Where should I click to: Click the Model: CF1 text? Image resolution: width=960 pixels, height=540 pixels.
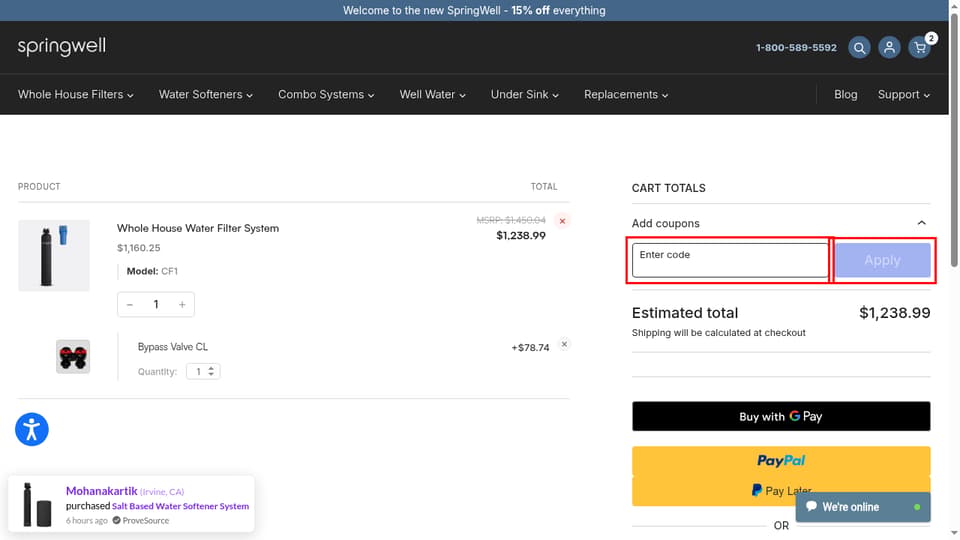coord(152,271)
